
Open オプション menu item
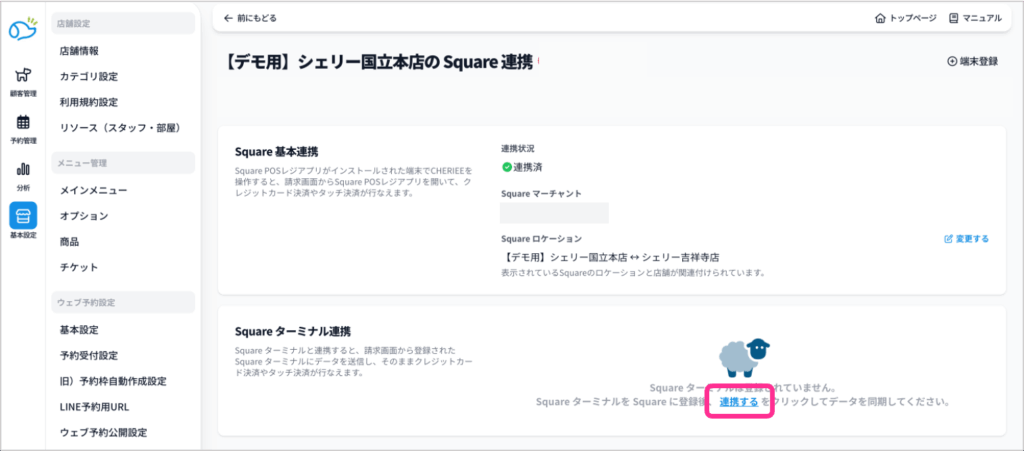pos(84,216)
